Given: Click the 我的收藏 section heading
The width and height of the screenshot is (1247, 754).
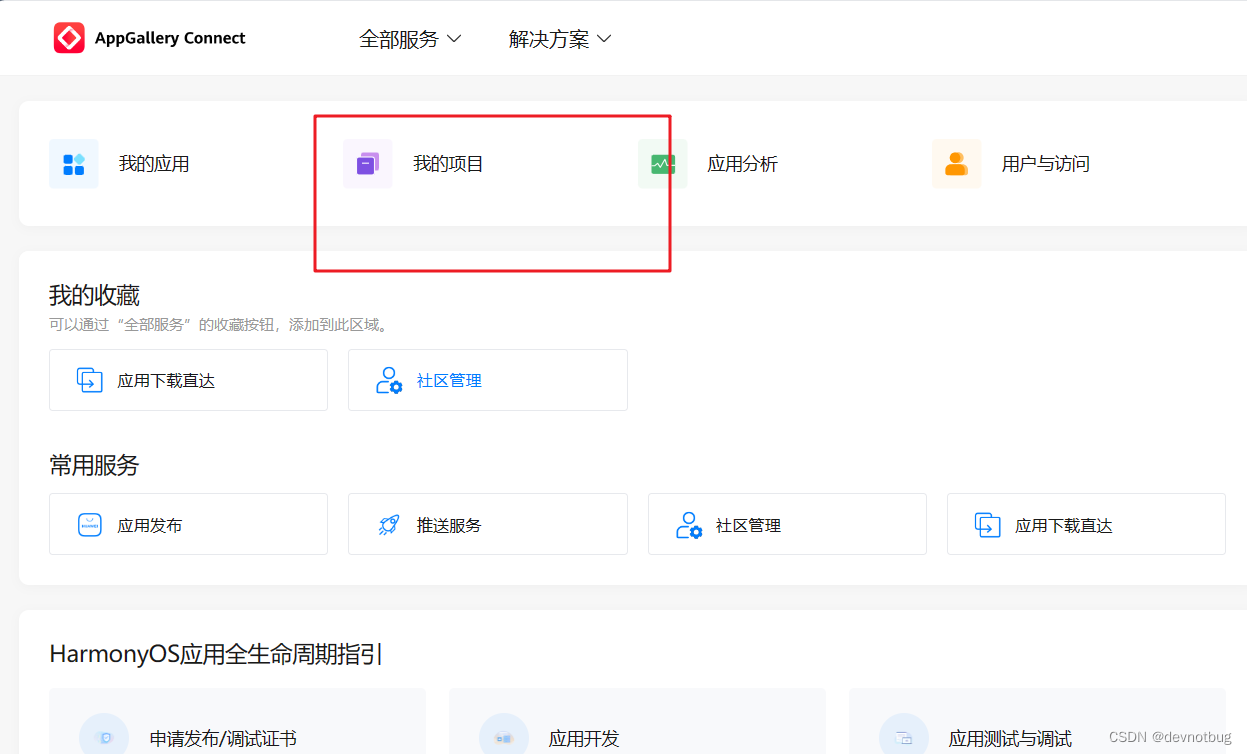Looking at the screenshot, I should [94, 295].
